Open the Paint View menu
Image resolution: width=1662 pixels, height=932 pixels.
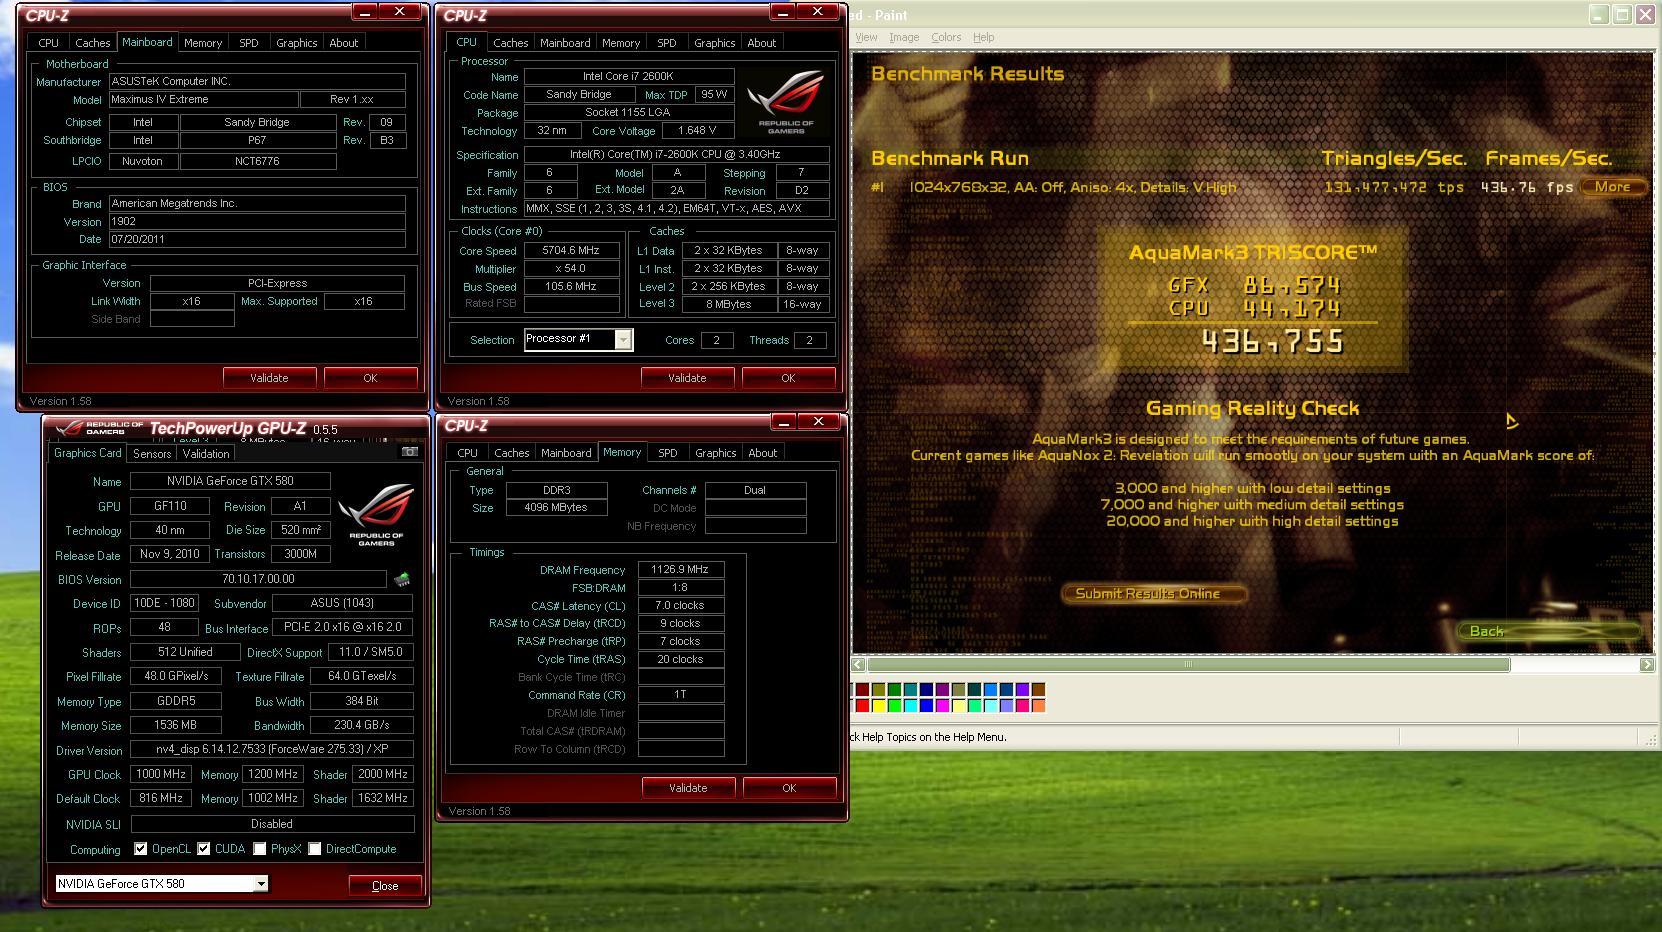pyautogui.click(x=866, y=37)
